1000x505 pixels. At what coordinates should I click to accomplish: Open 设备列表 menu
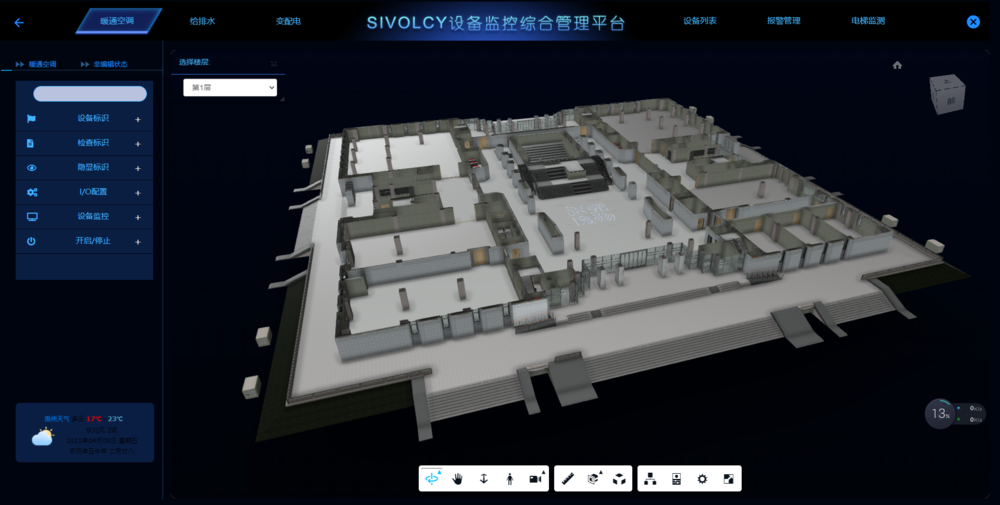[x=700, y=21]
